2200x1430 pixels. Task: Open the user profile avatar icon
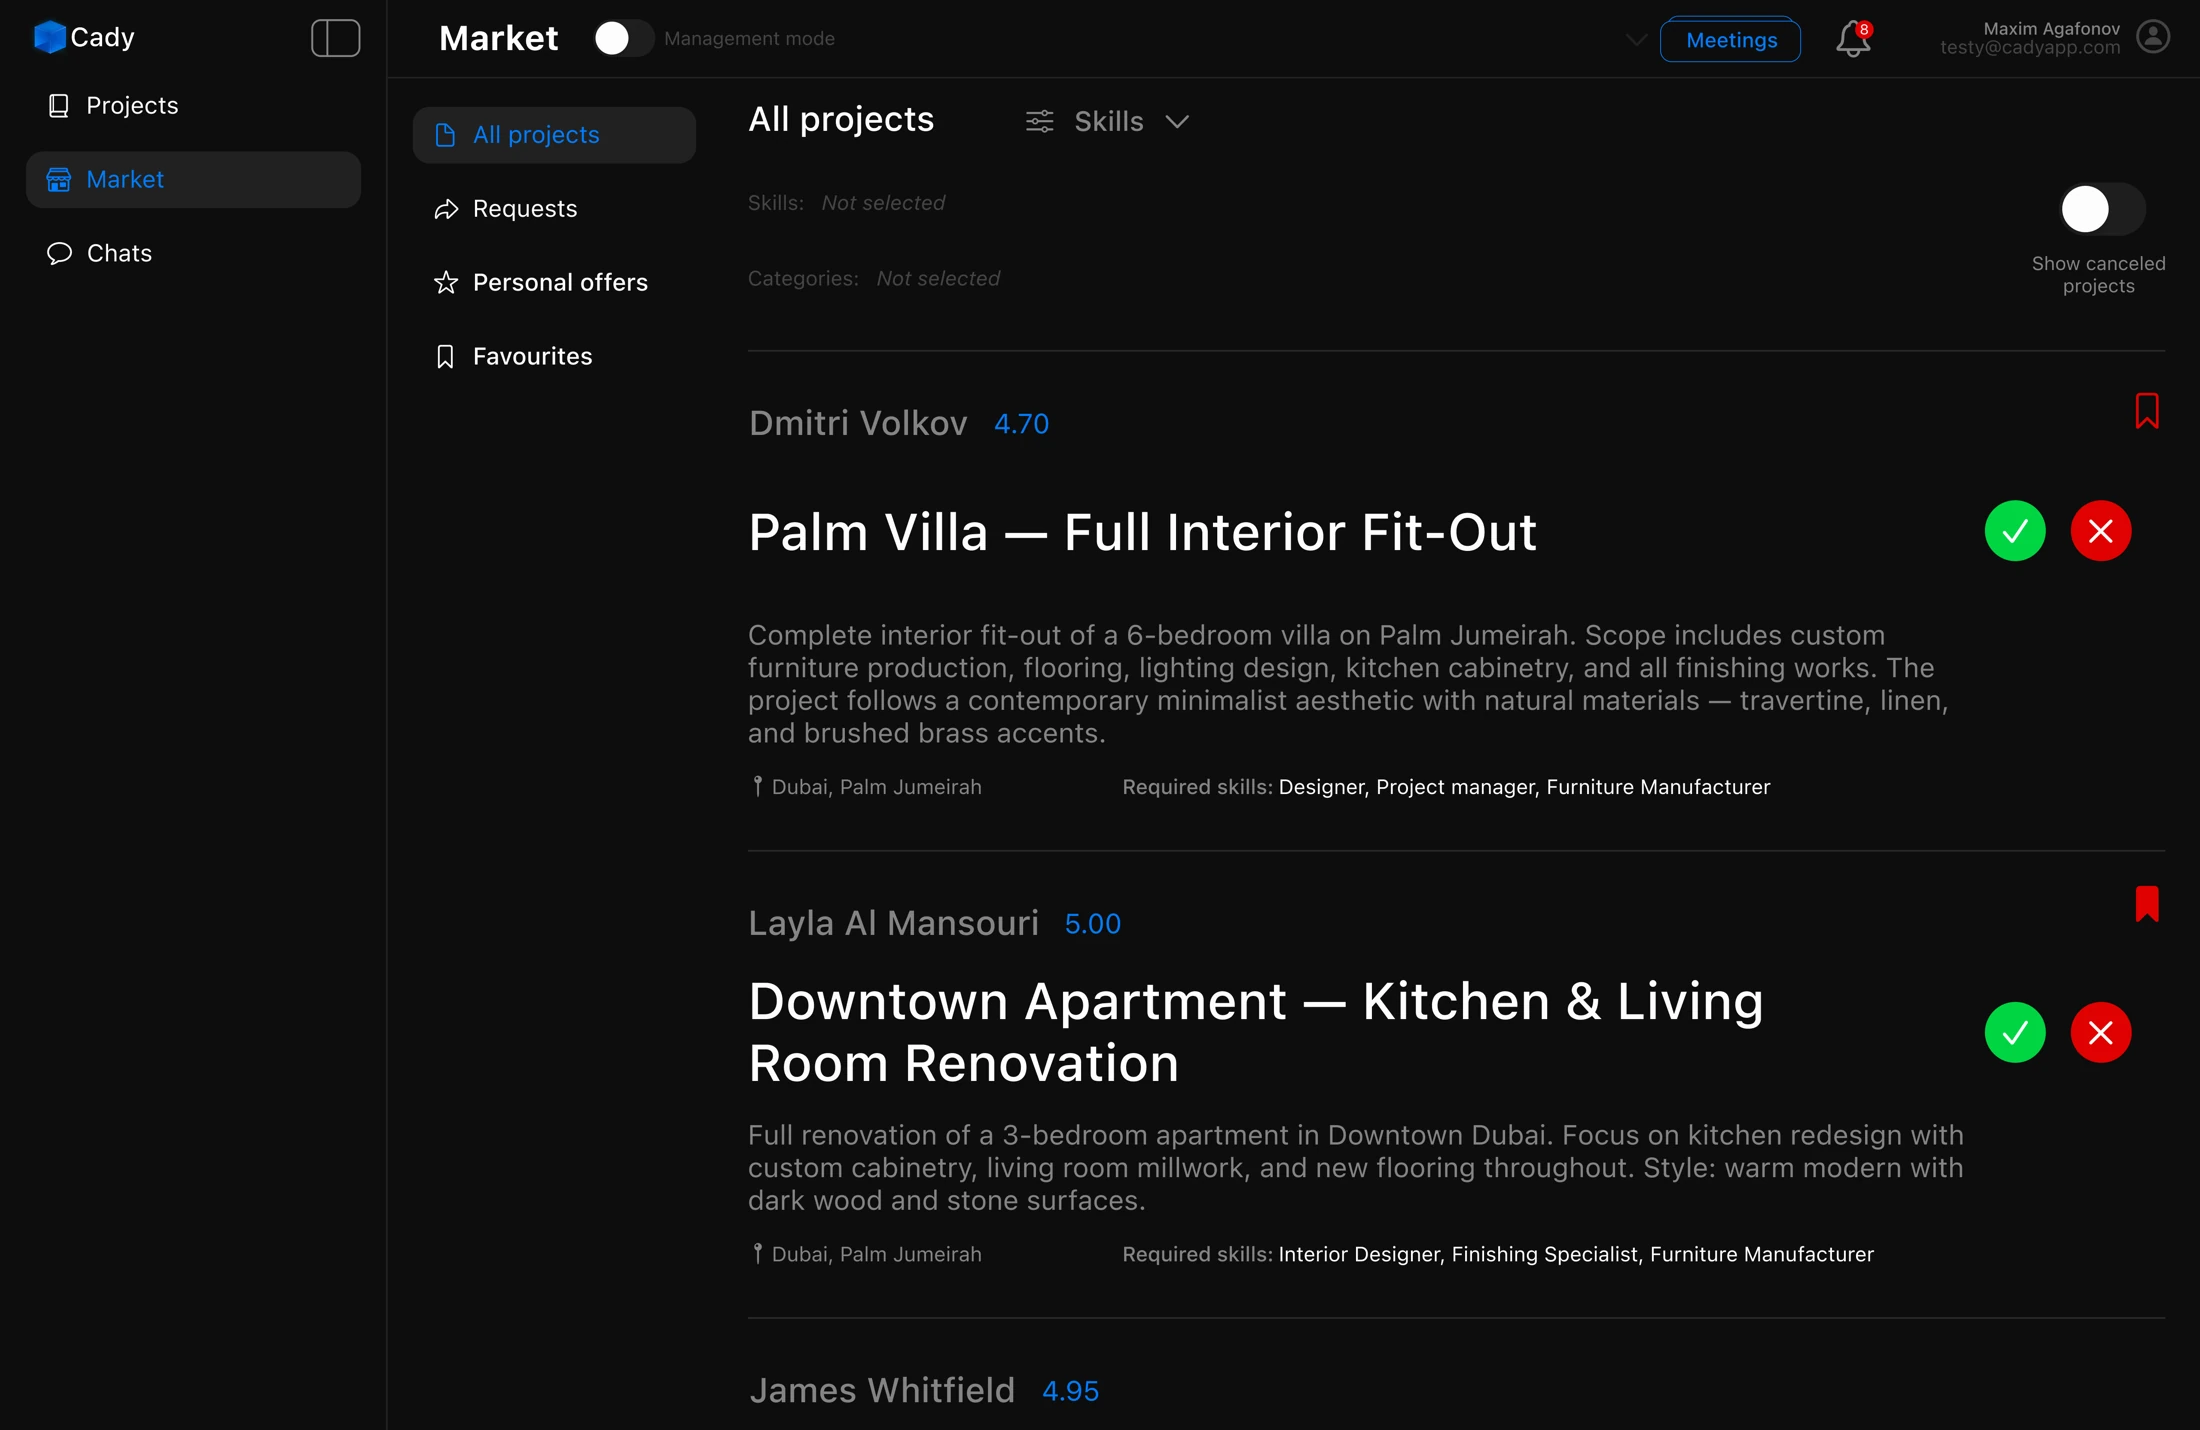[2153, 37]
